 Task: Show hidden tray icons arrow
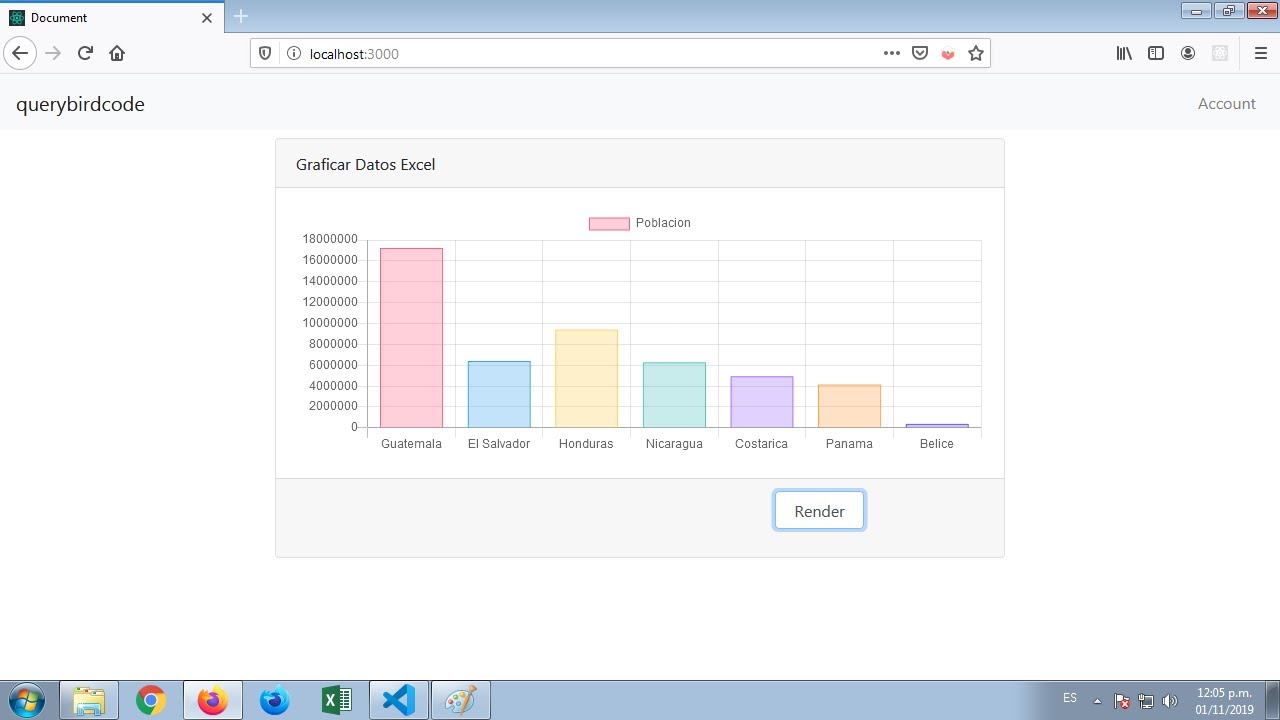pos(1097,701)
